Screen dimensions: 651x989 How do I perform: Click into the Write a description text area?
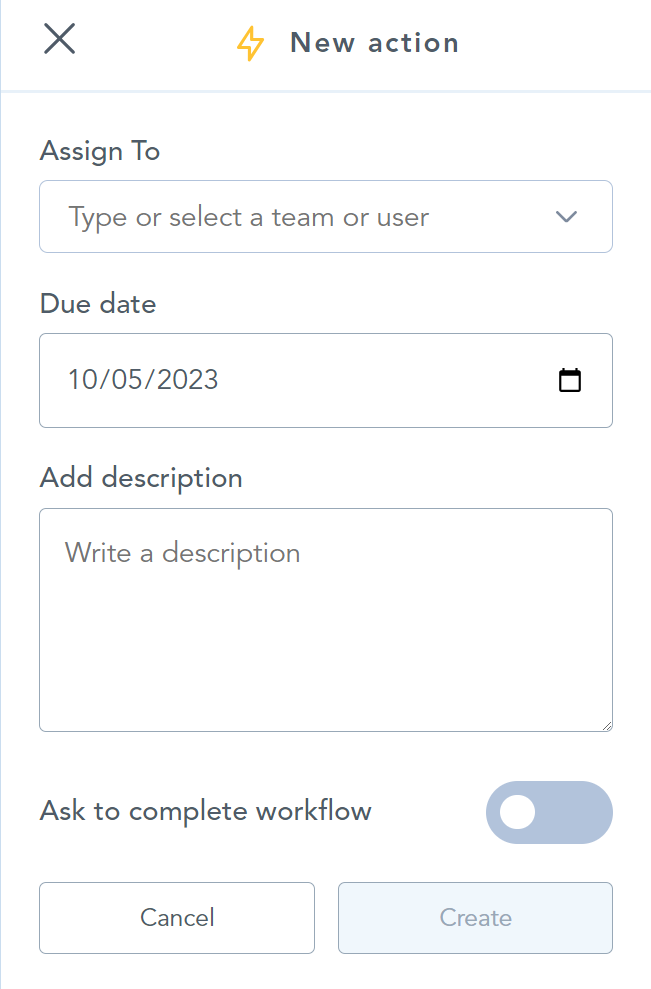(x=325, y=620)
